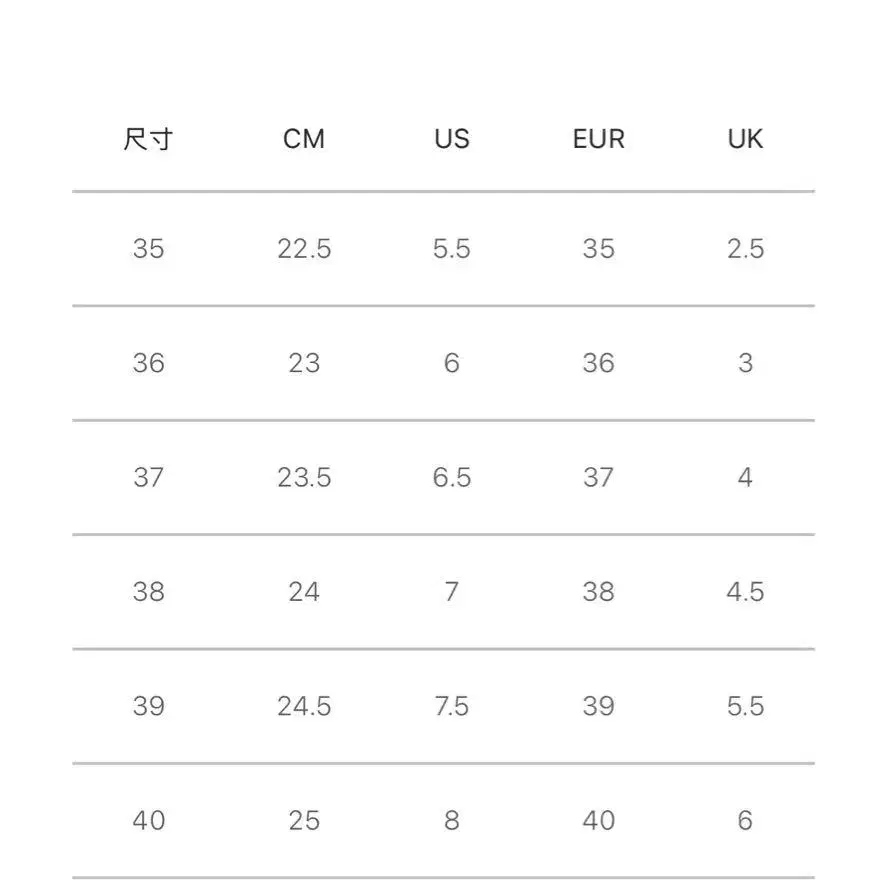The height and width of the screenshot is (888, 888).
Task: Select UK size 5.5 cell
Action: coord(745,707)
